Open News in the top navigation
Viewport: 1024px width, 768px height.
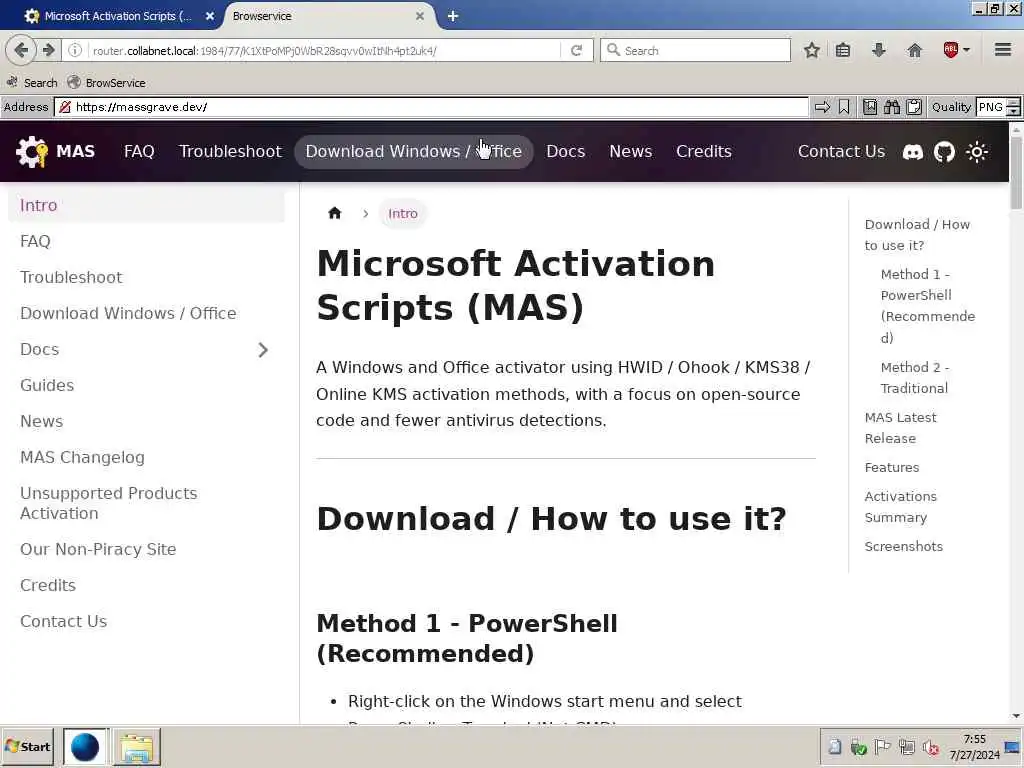[631, 152]
